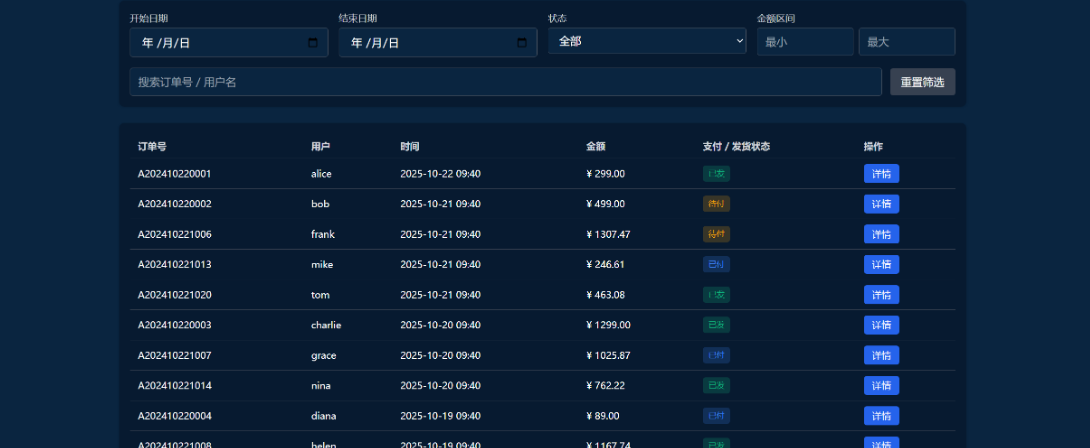
Task: Open 详情 for grace's order A202410221007
Action: 881,355
